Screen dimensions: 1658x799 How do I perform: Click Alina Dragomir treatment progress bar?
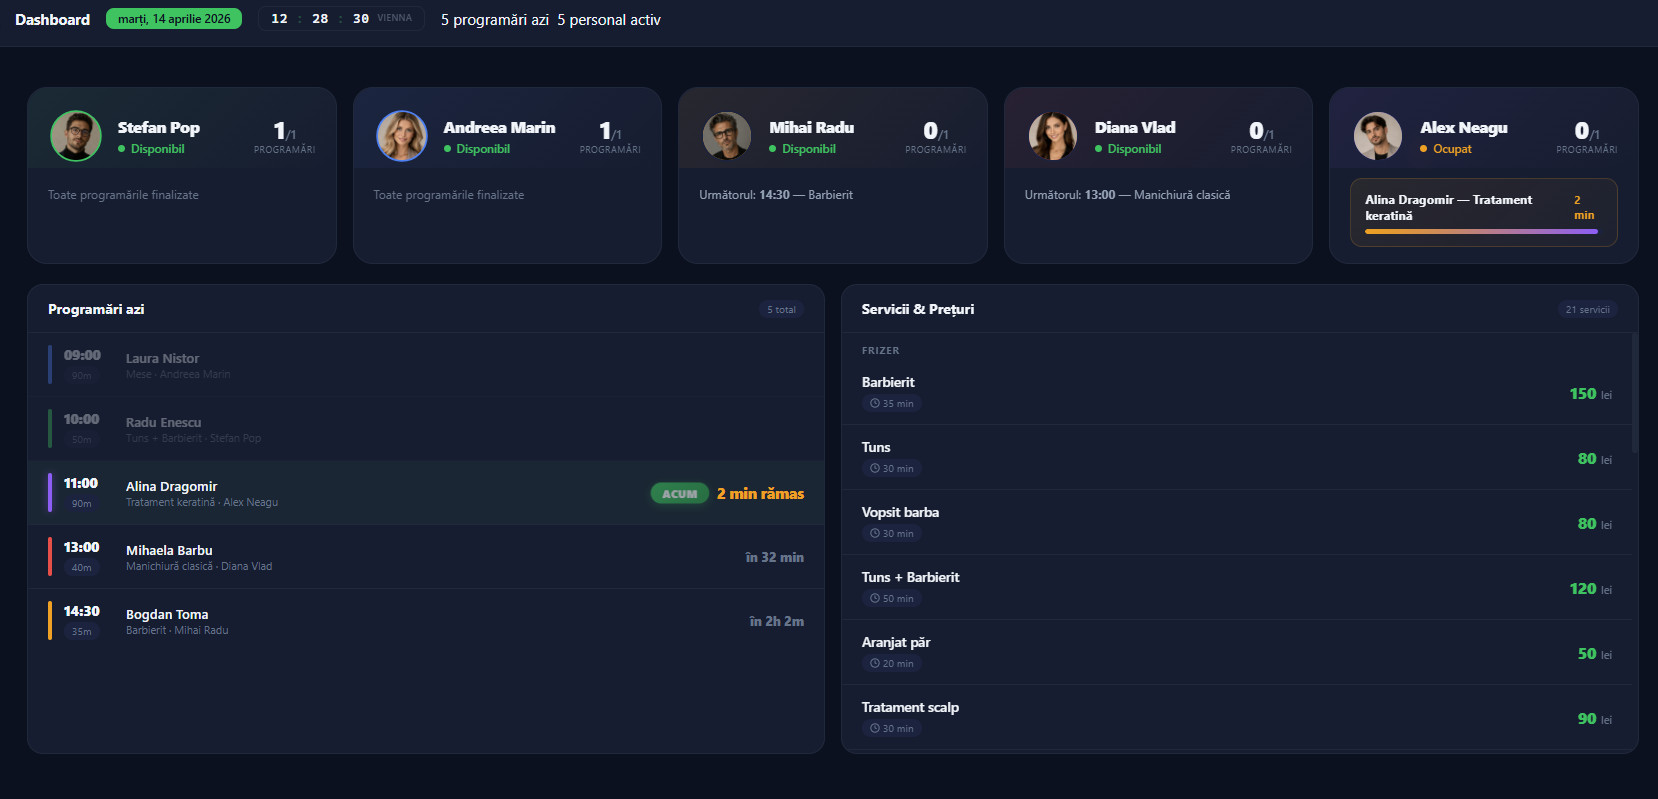pyautogui.click(x=1481, y=232)
